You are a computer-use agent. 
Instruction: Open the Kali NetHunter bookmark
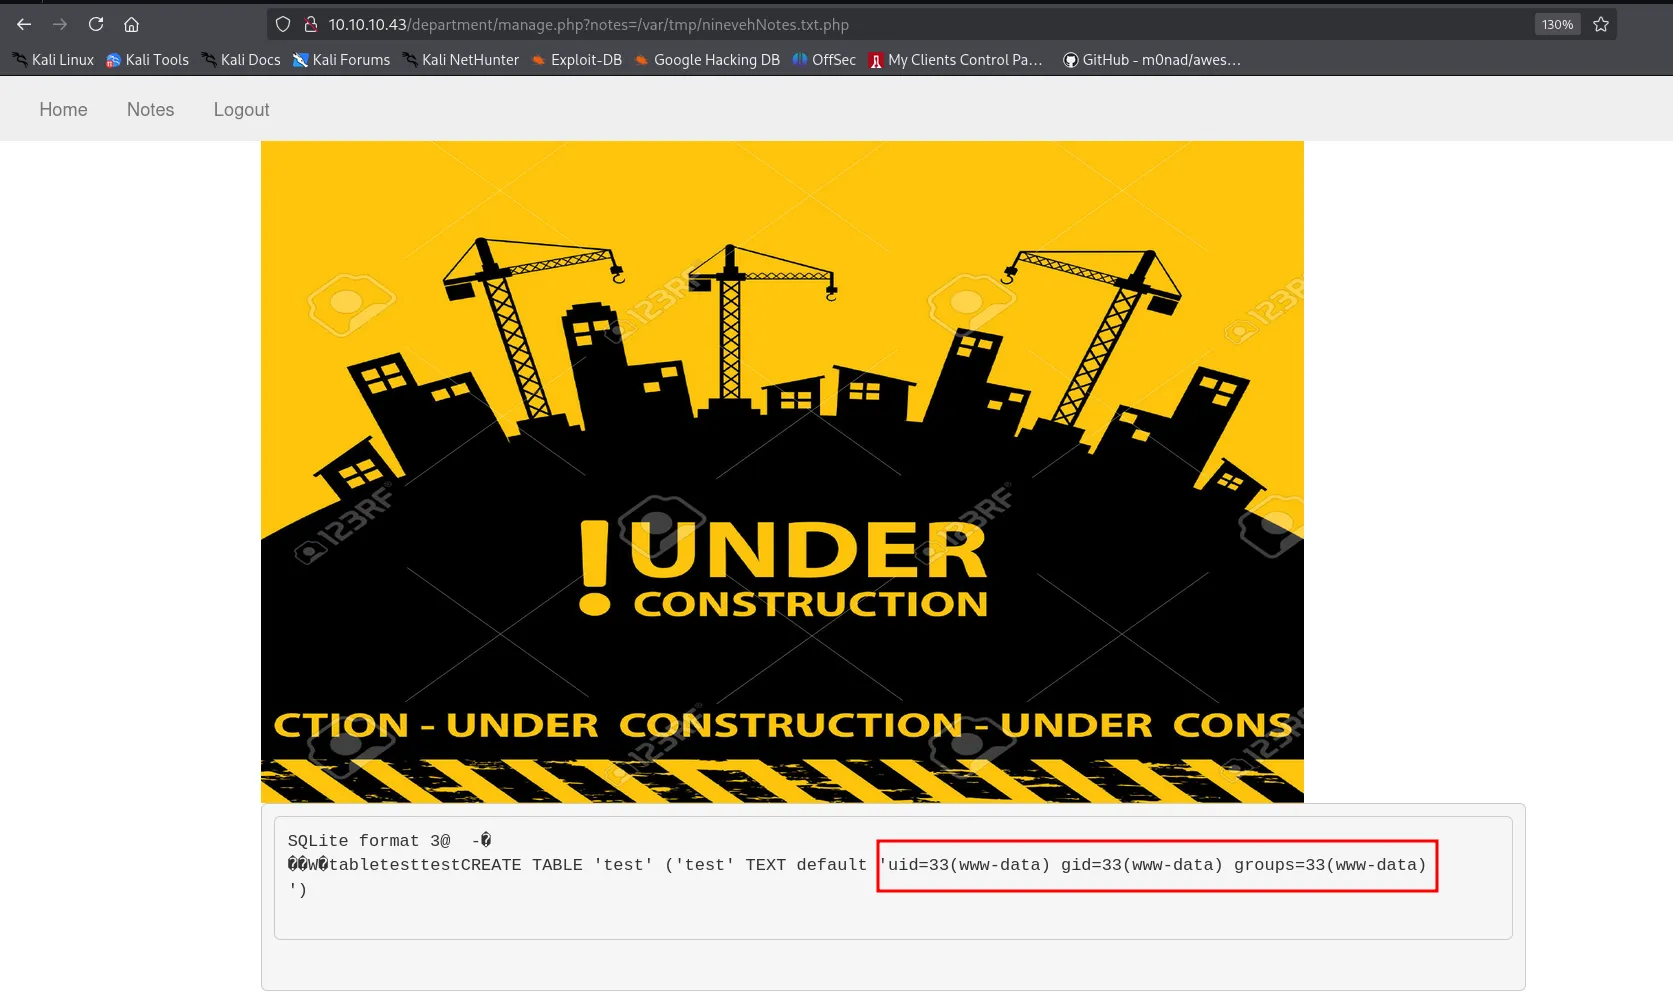coord(461,60)
